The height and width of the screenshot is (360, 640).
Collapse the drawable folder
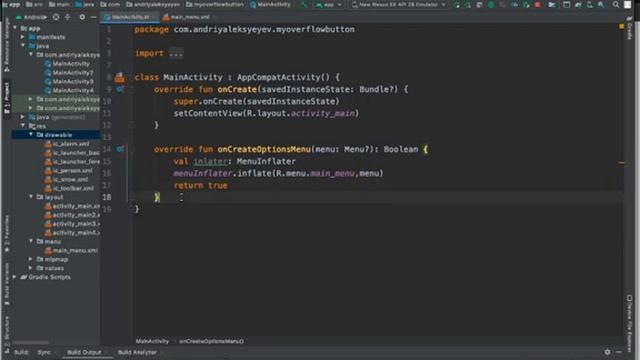(x=31, y=134)
